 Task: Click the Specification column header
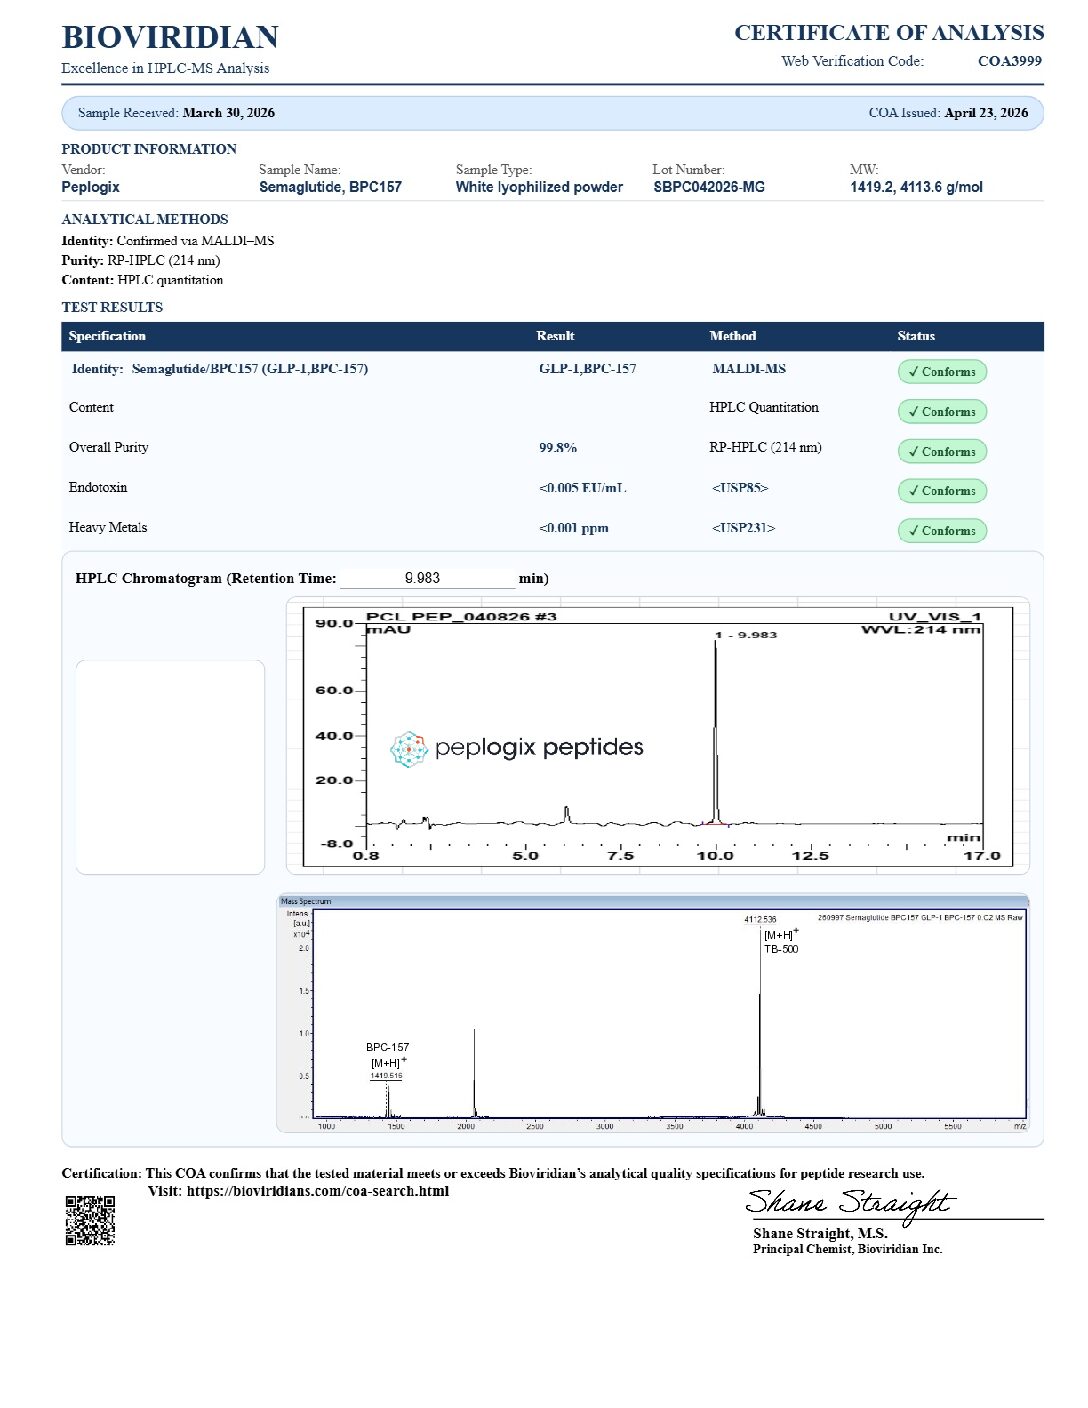(x=107, y=336)
